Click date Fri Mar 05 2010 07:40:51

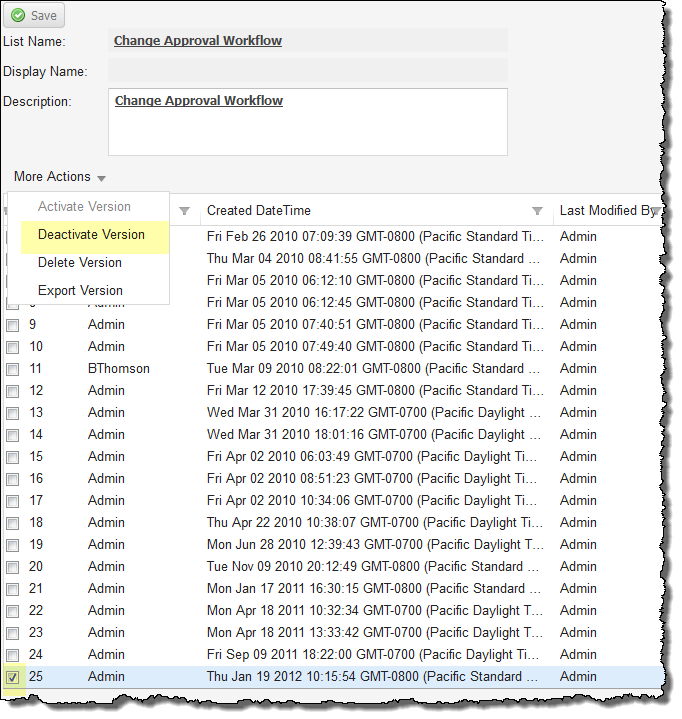(375, 324)
